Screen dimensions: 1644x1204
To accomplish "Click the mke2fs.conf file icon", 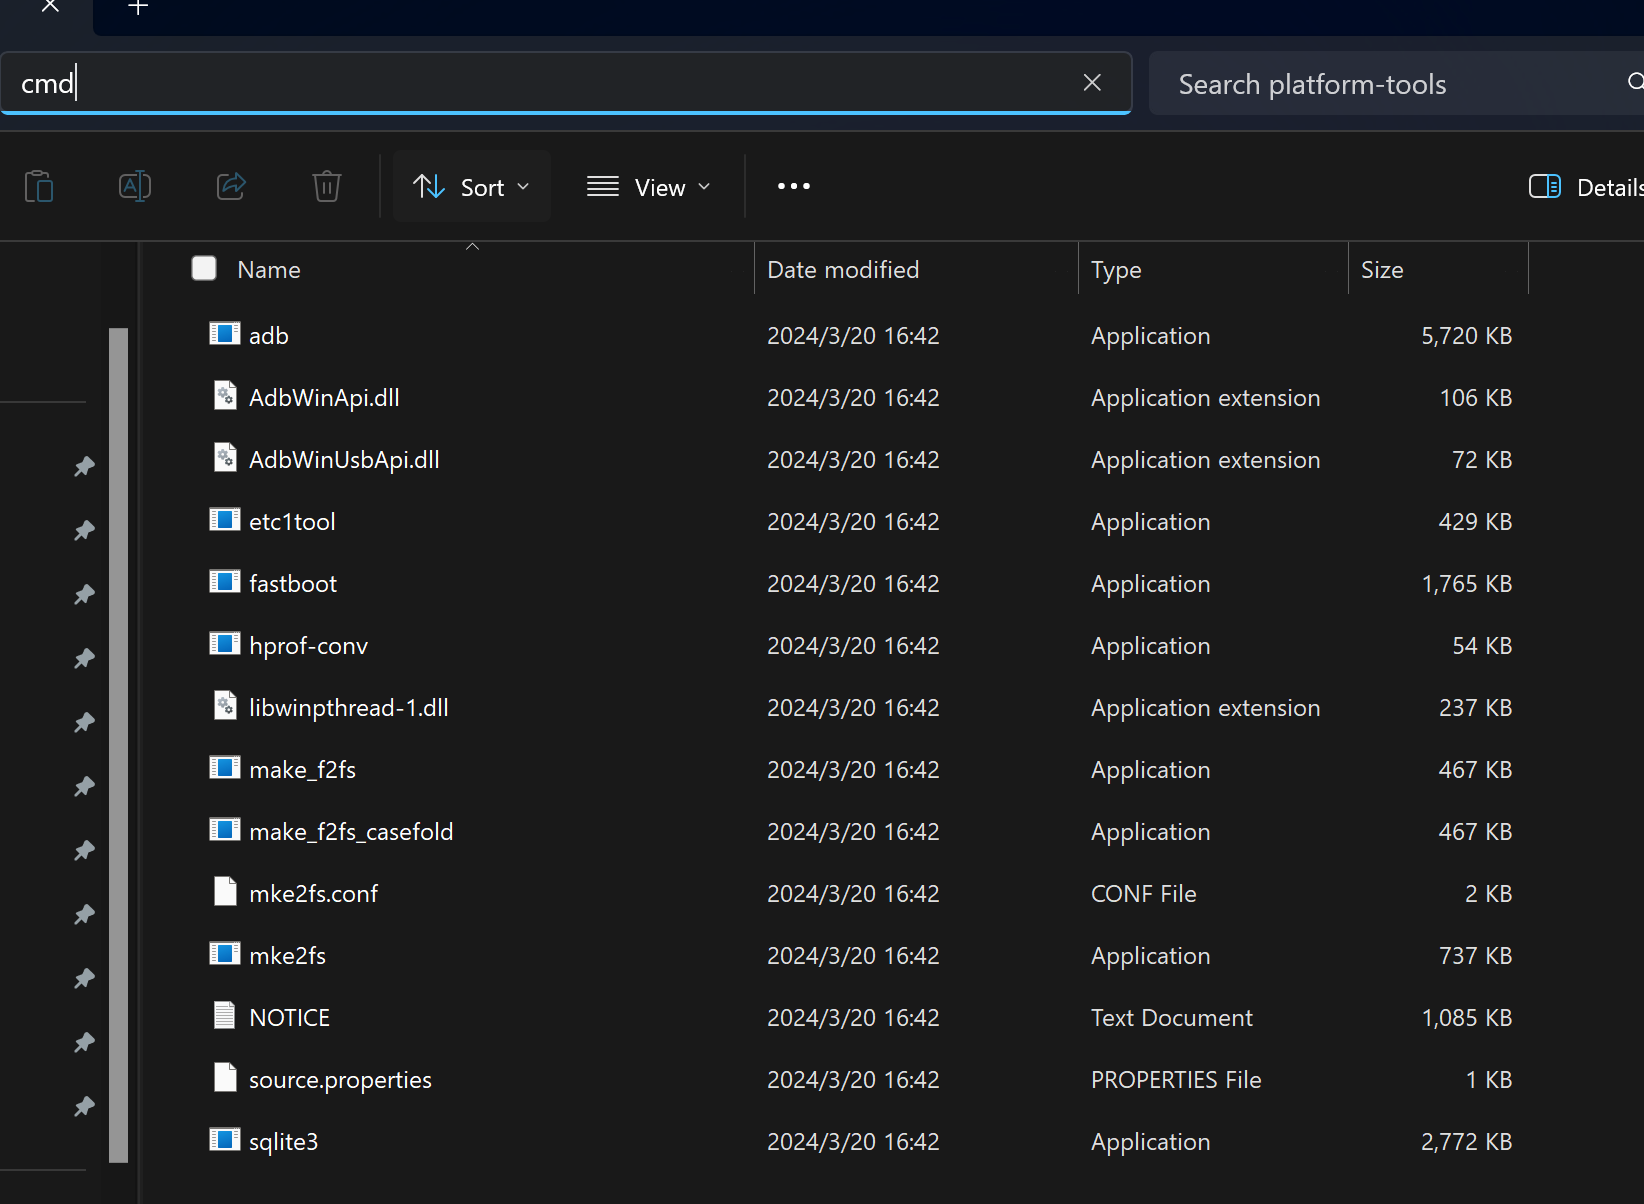I will click(x=225, y=892).
